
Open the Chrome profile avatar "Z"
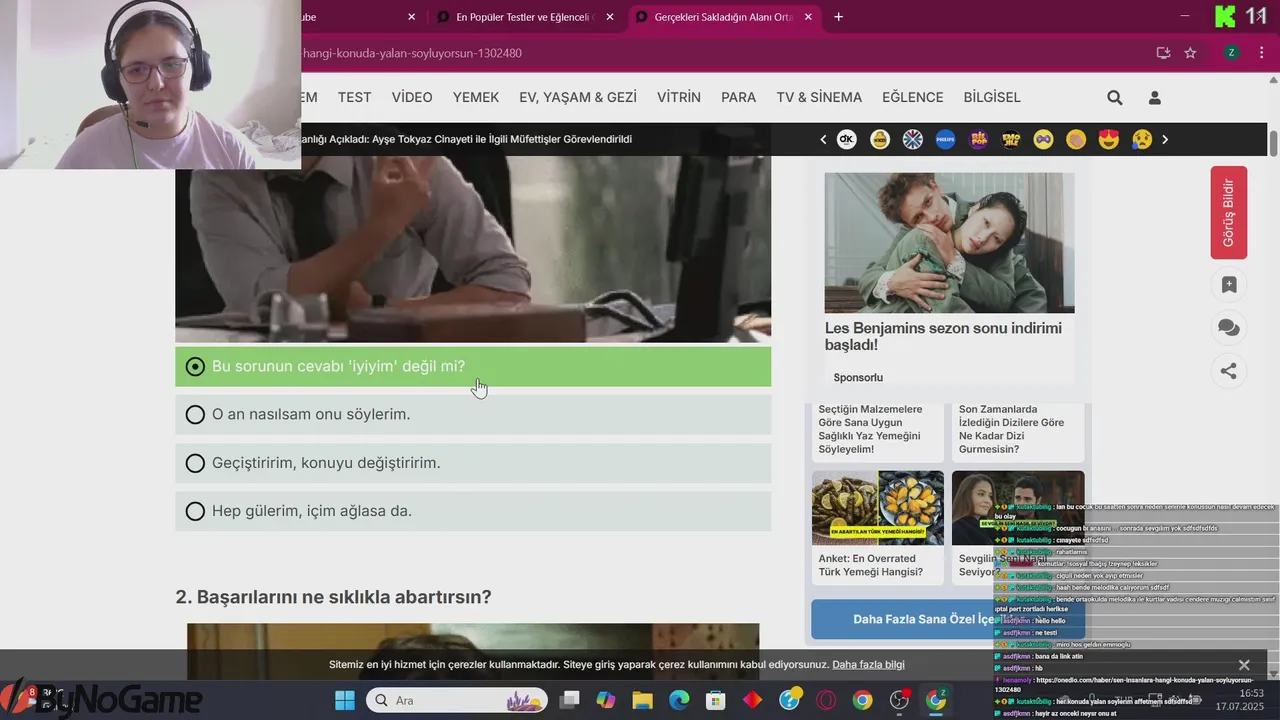coord(1231,53)
